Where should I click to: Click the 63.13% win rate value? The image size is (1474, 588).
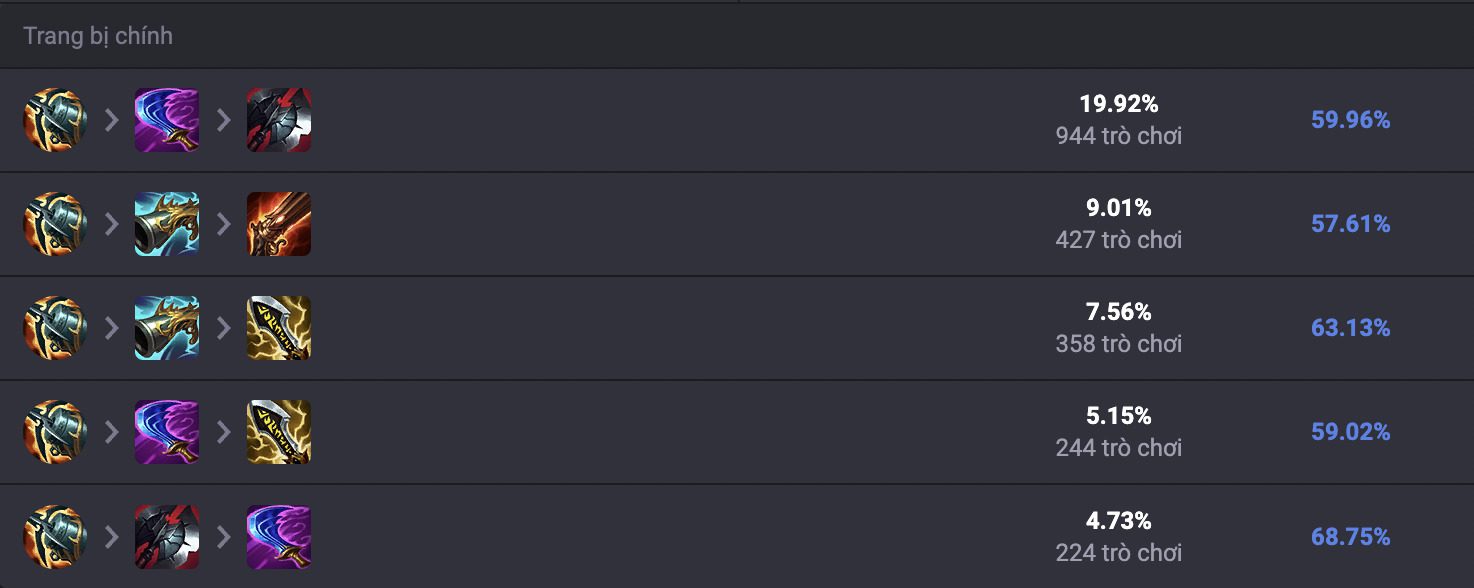pos(1350,328)
